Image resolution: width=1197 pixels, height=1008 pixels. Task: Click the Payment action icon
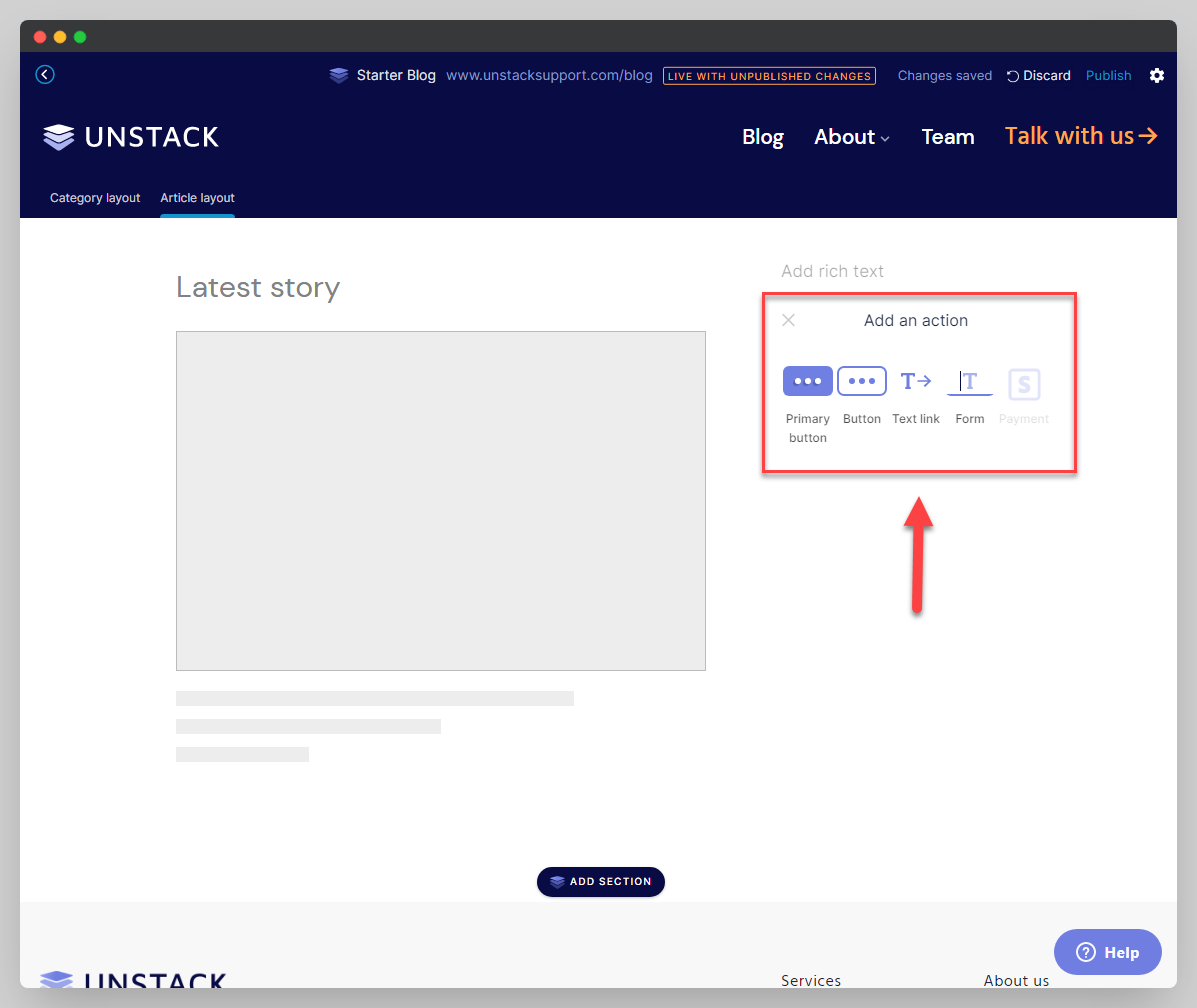point(1024,384)
